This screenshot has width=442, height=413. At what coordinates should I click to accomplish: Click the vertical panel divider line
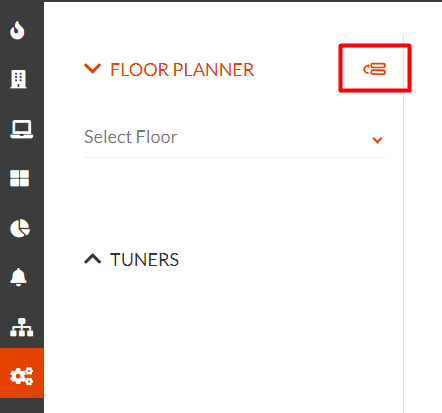click(403, 223)
